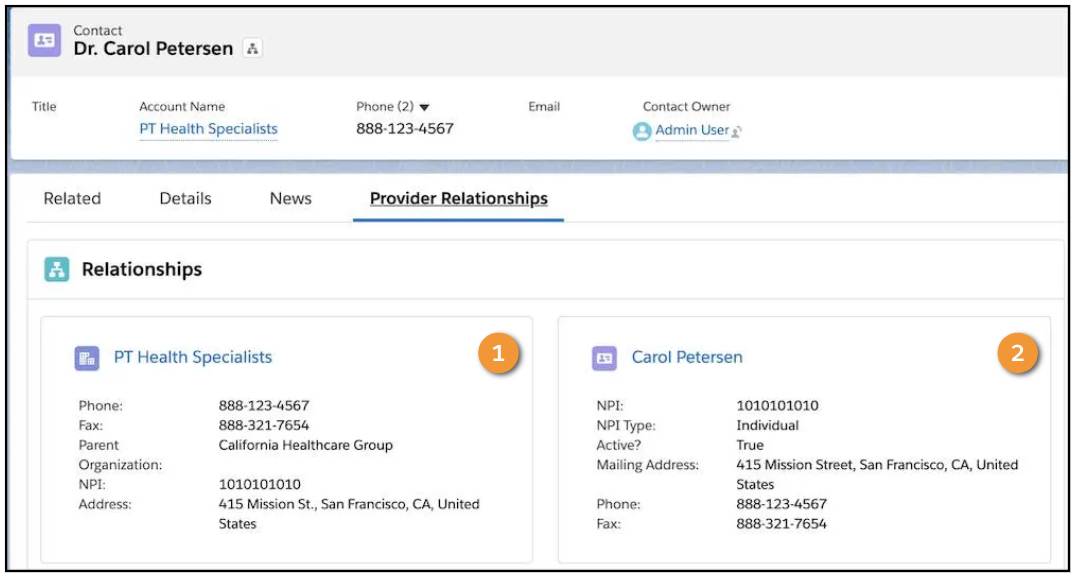The image size is (1074, 578).
Task: Click the Title field label
Action: (44, 107)
